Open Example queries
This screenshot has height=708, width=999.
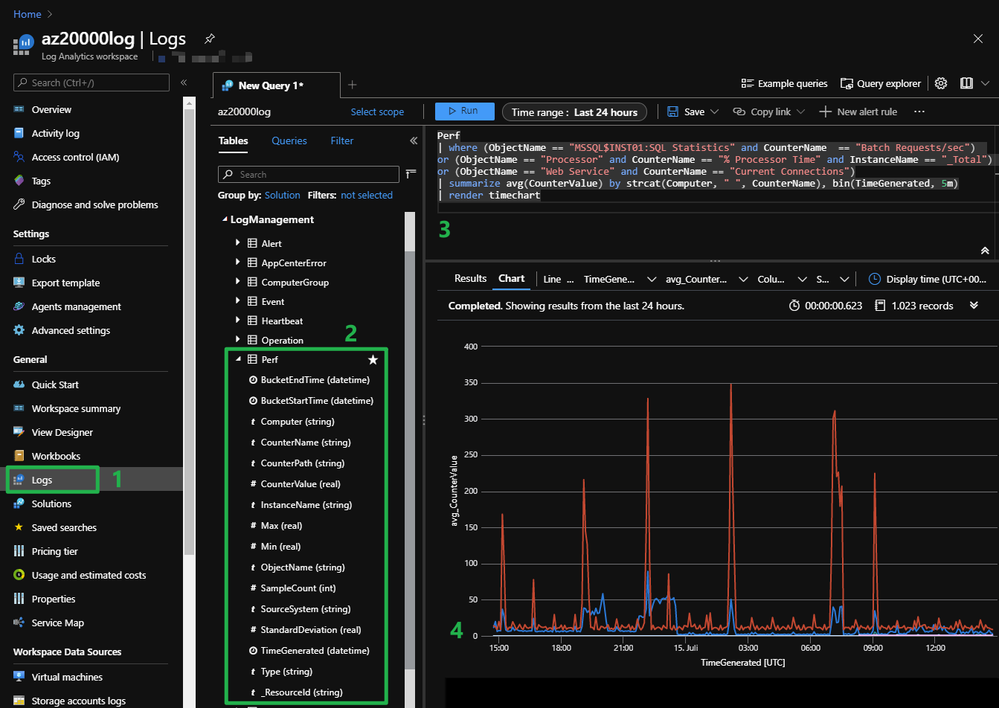(784, 83)
